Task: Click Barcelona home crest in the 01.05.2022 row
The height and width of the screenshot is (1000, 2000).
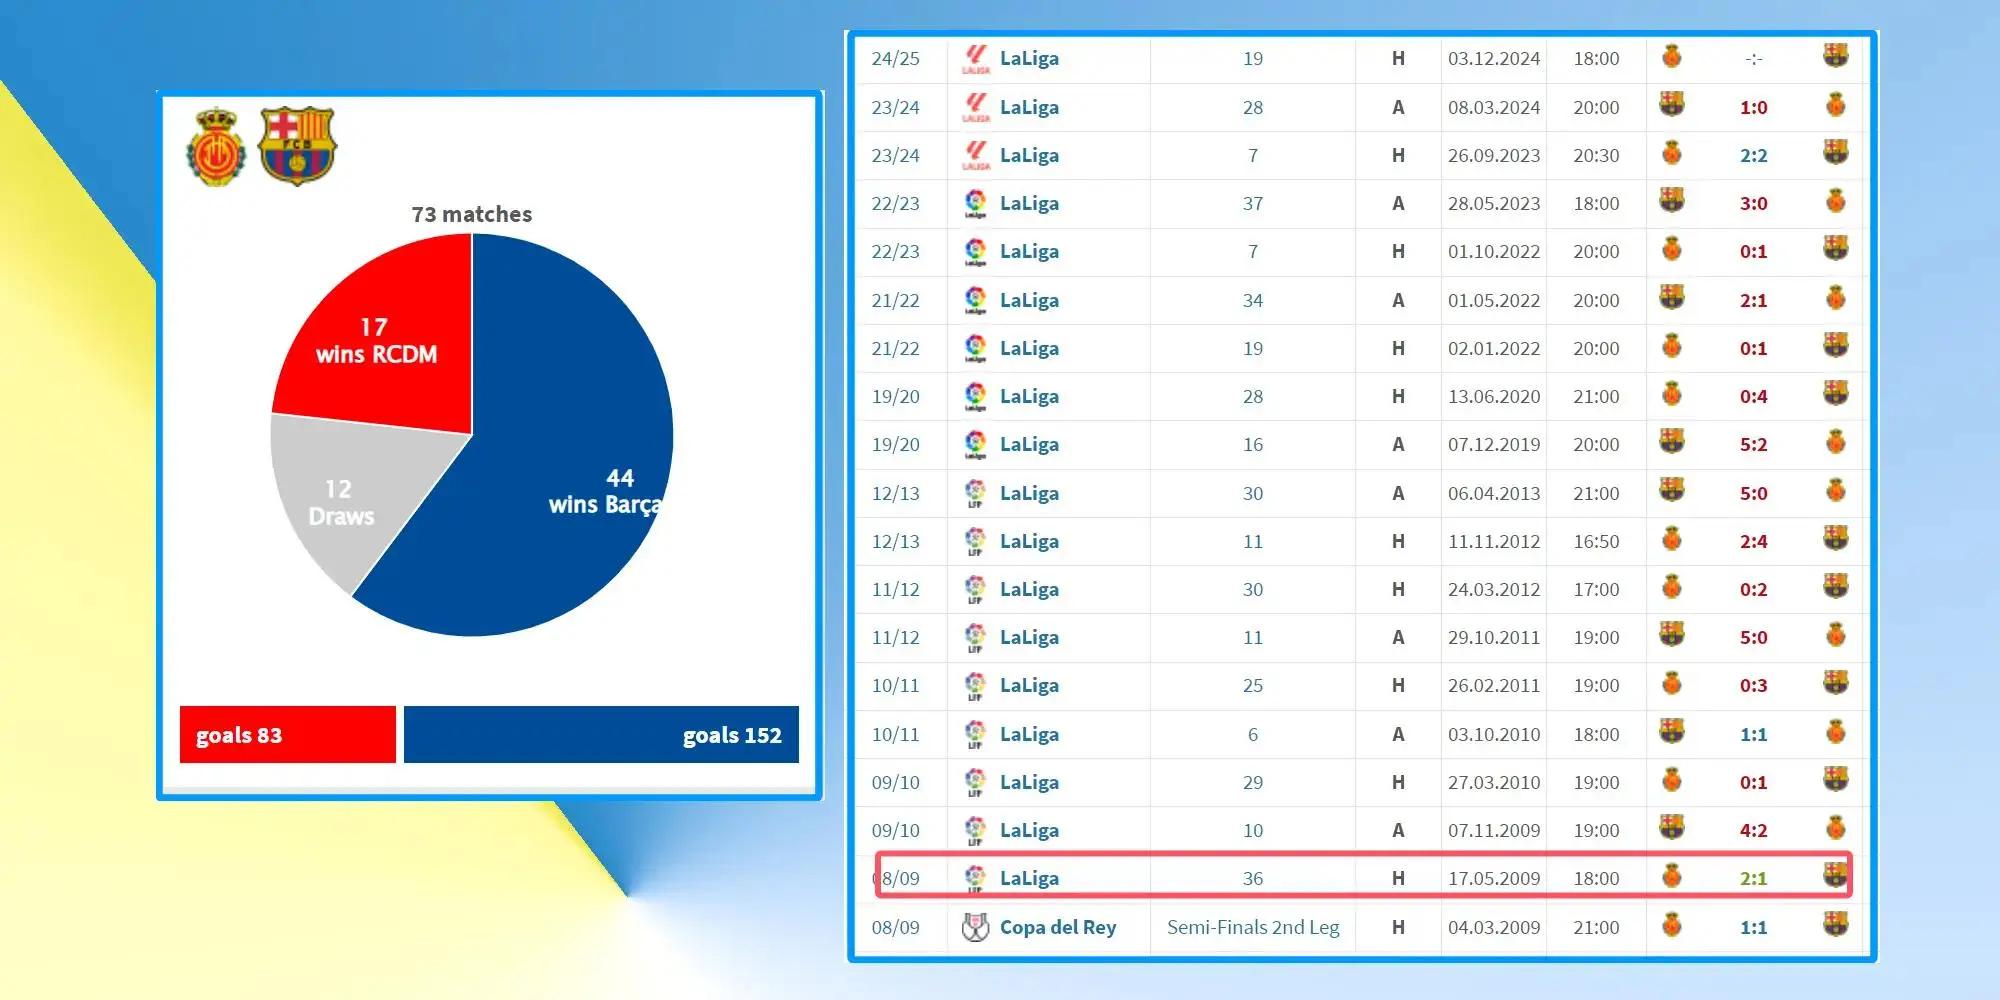Action: [x=1671, y=297]
